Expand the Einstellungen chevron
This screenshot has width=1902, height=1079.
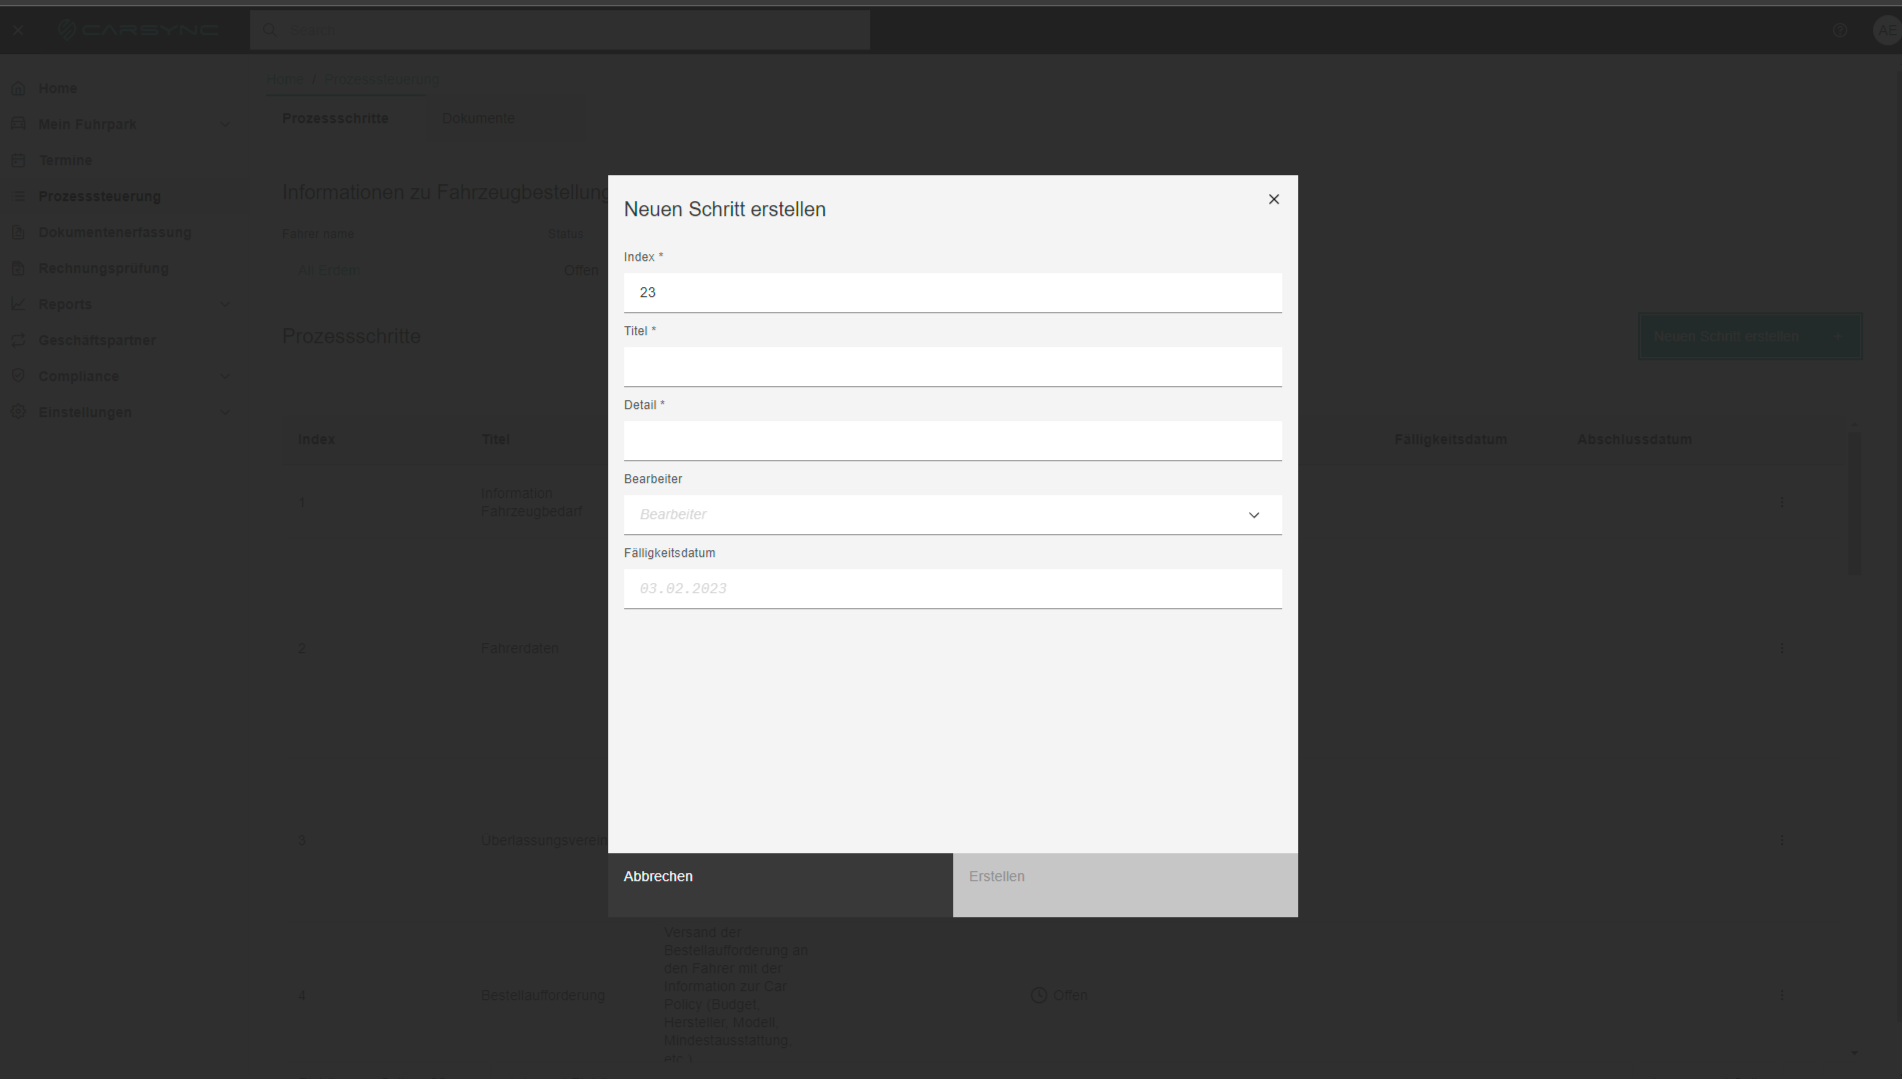(224, 412)
